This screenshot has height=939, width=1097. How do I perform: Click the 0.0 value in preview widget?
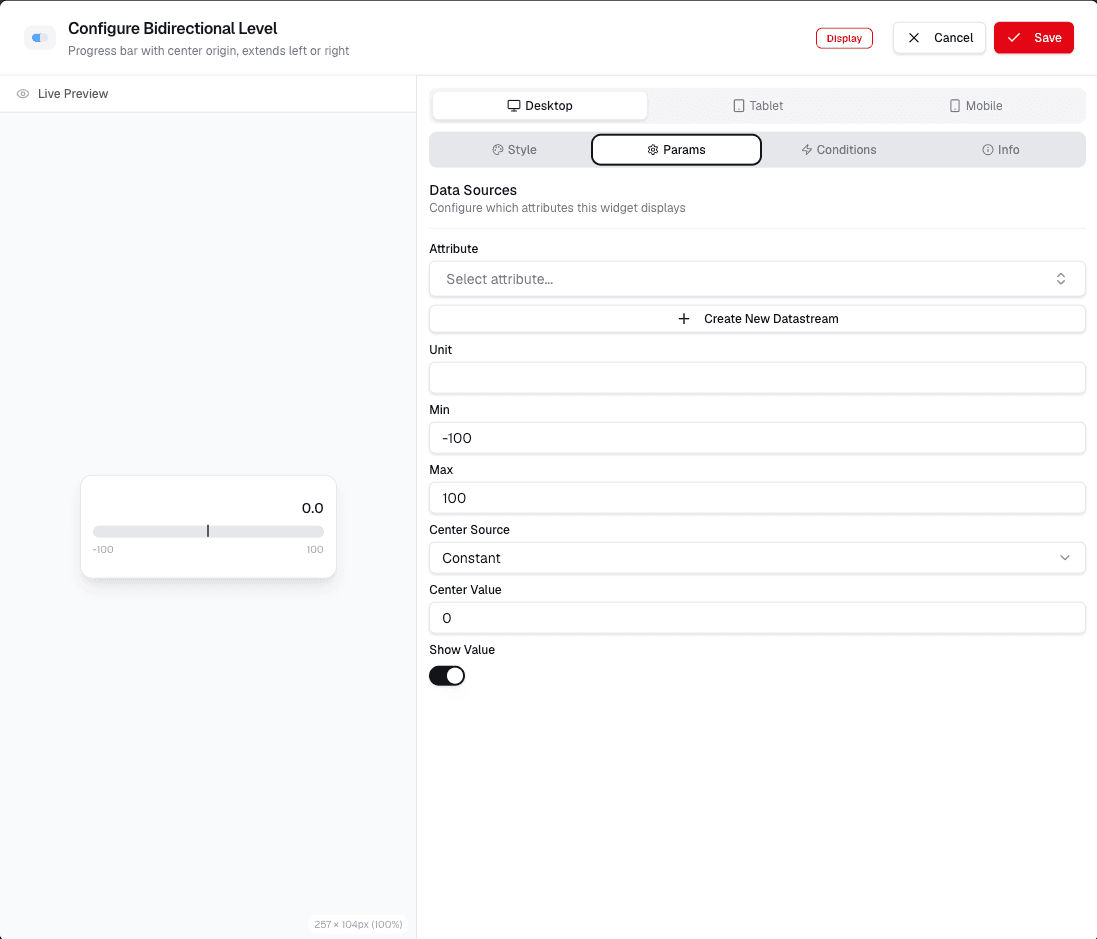[x=312, y=508]
